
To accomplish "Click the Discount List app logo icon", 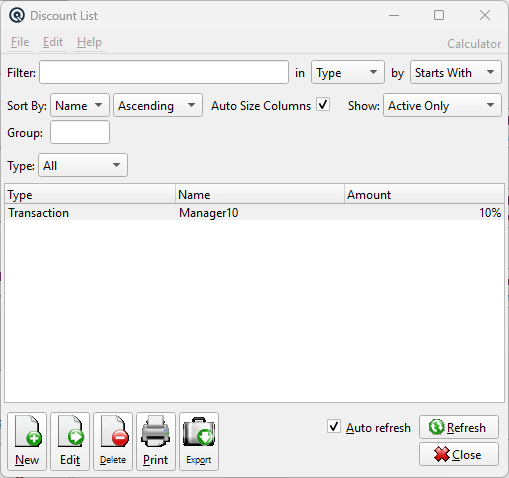I will (x=17, y=15).
